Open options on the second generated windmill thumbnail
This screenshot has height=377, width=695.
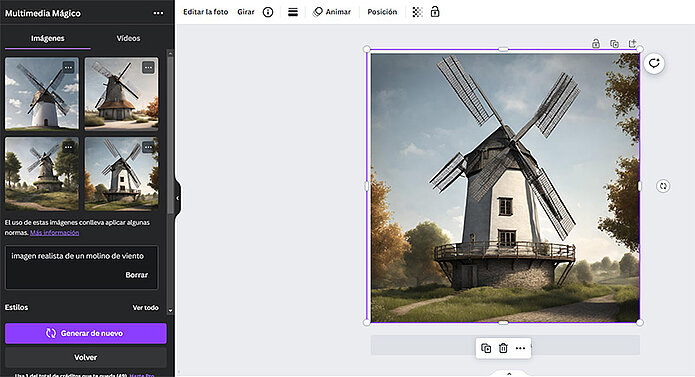pos(148,67)
